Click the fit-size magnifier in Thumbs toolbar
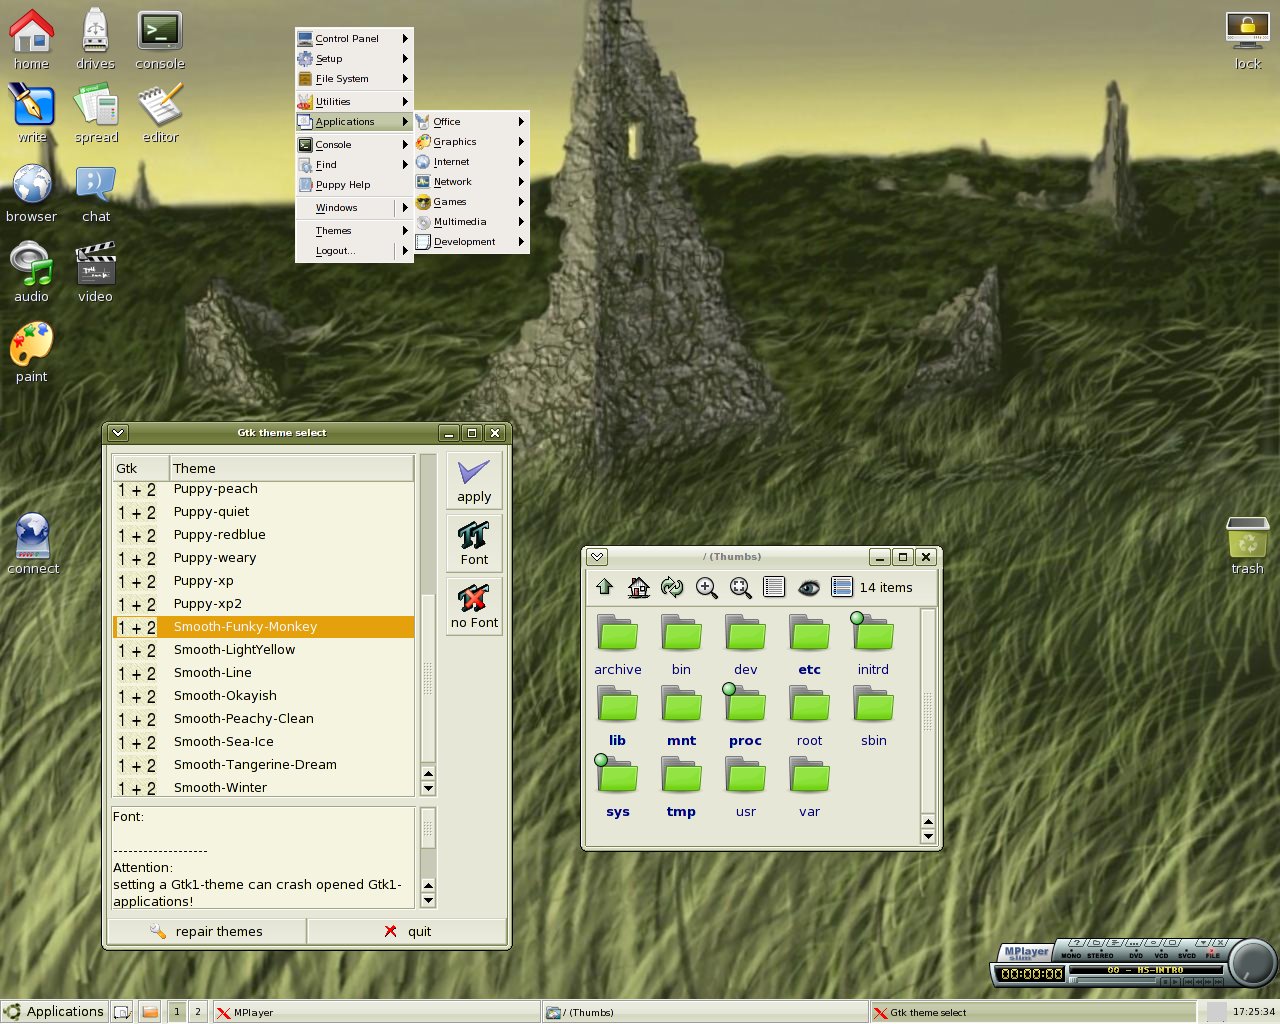 pyautogui.click(x=740, y=587)
